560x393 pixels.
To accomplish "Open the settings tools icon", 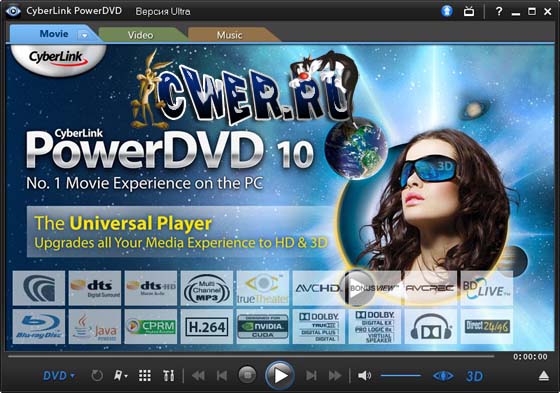I will click(169, 375).
